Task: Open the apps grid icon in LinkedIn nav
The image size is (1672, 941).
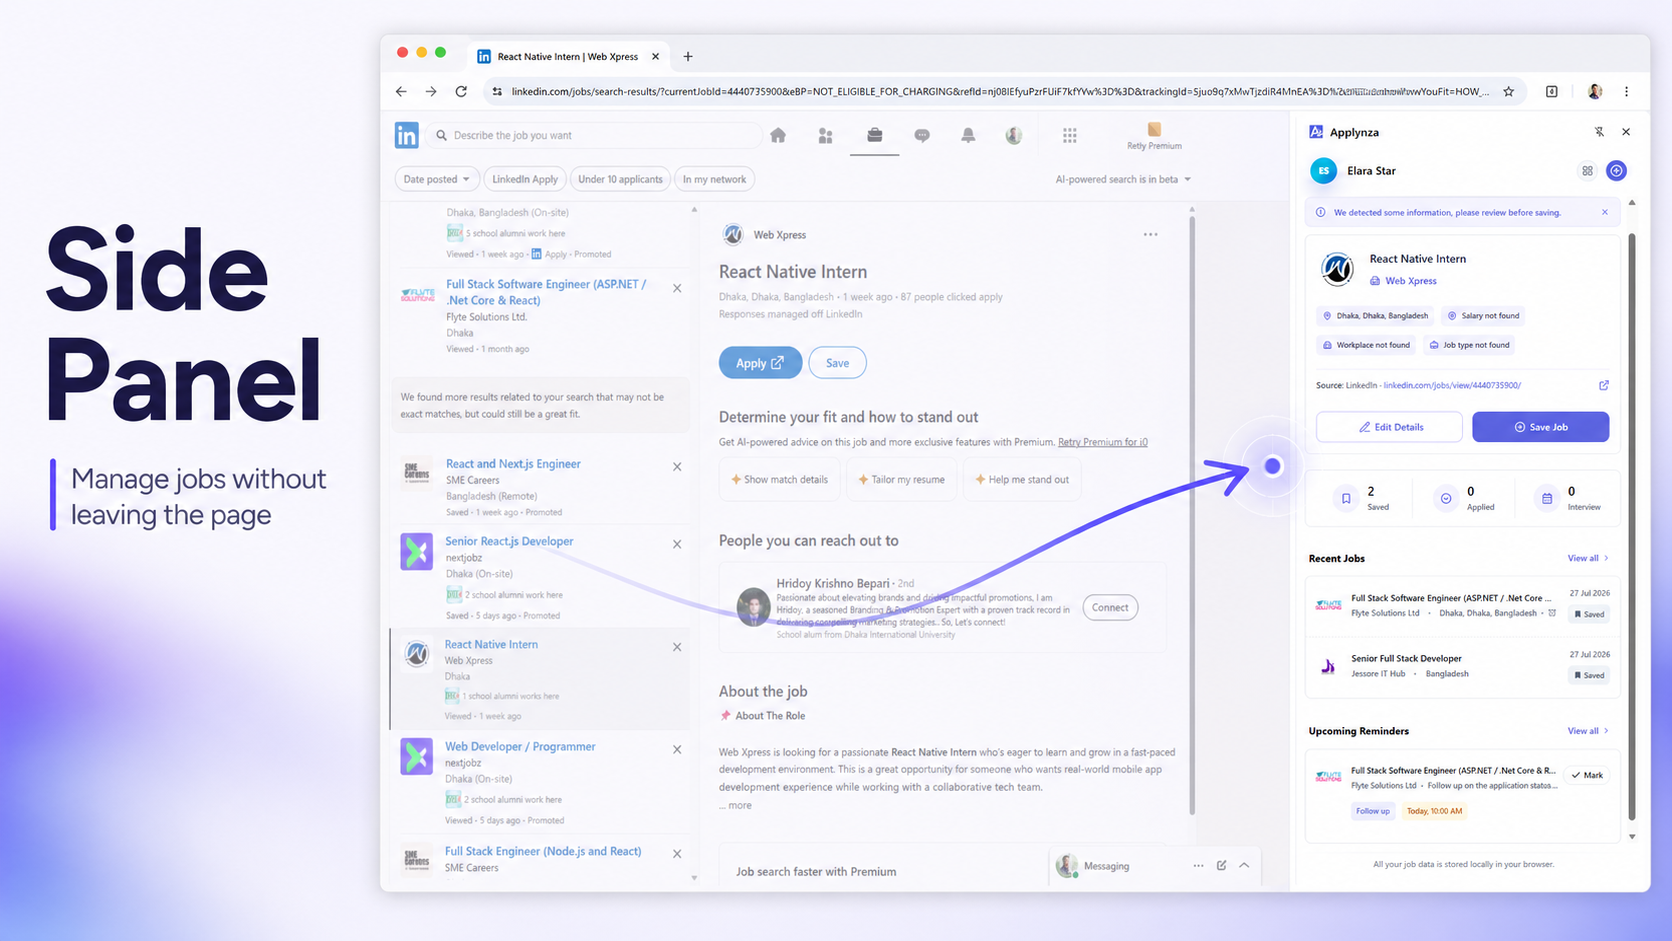Action: 1069,135
